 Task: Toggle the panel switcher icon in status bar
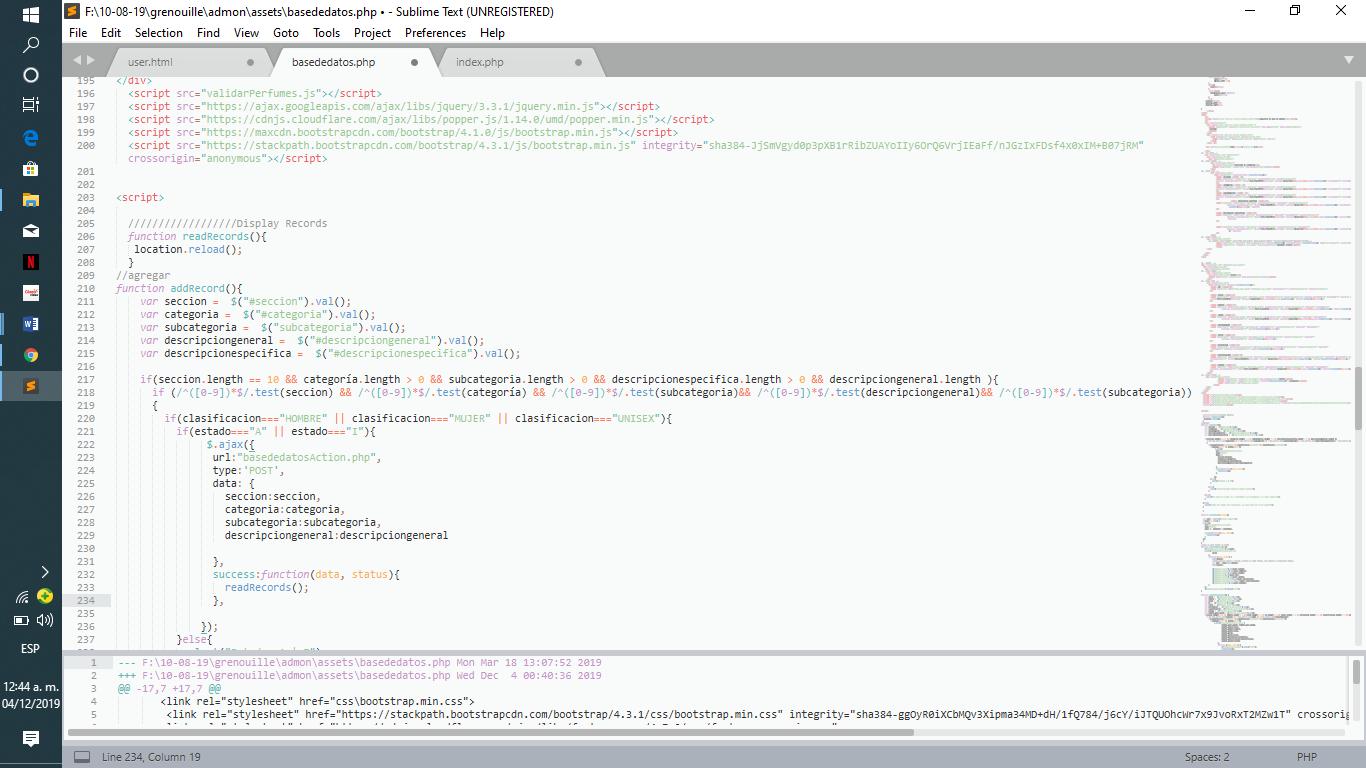point(82,757)
